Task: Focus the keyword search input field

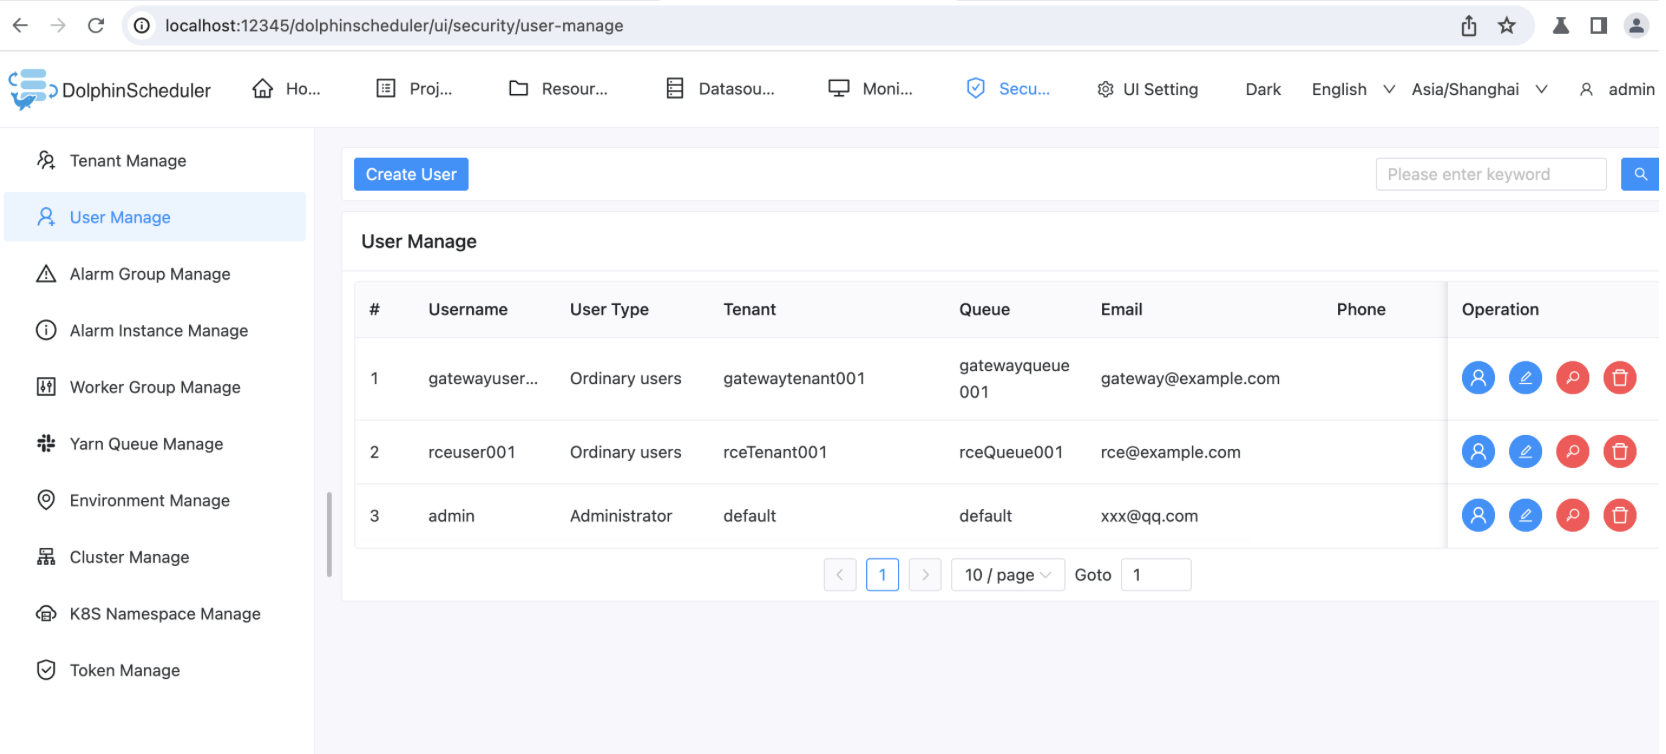Action: (1490, 174)
